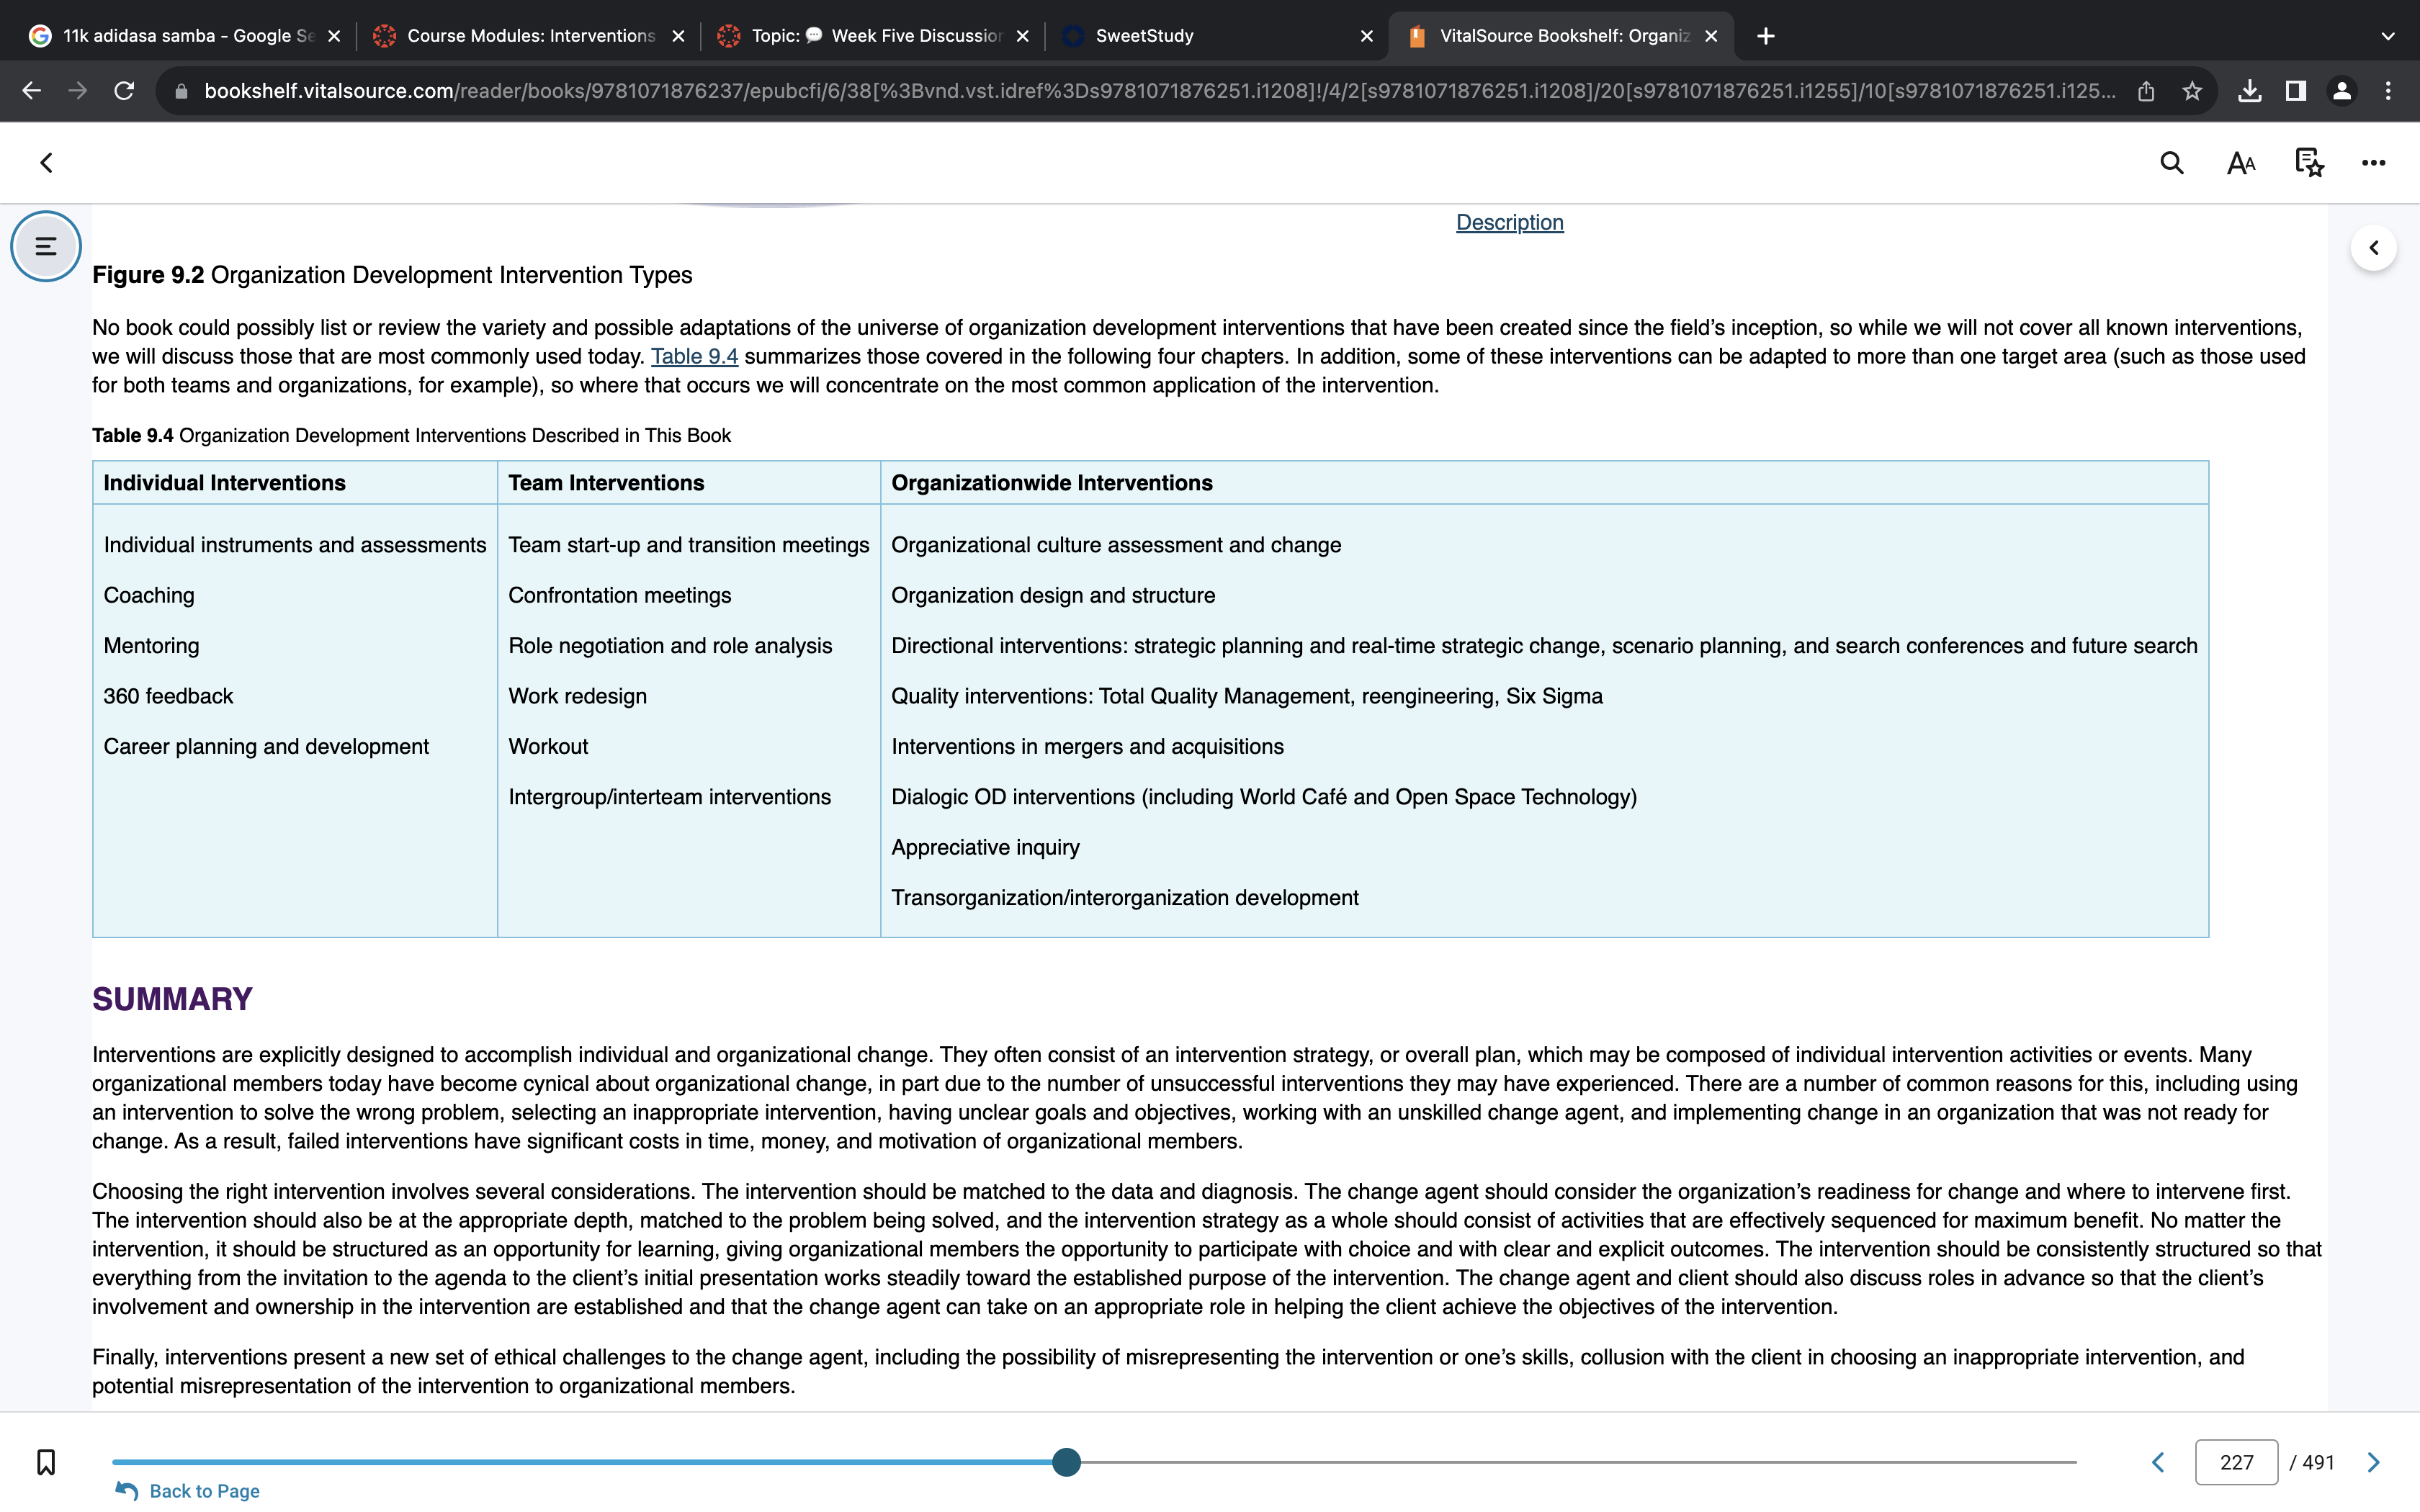Open the tab search dropdown
This screenshot has width=2420, height=1512.
(2388, 36)
